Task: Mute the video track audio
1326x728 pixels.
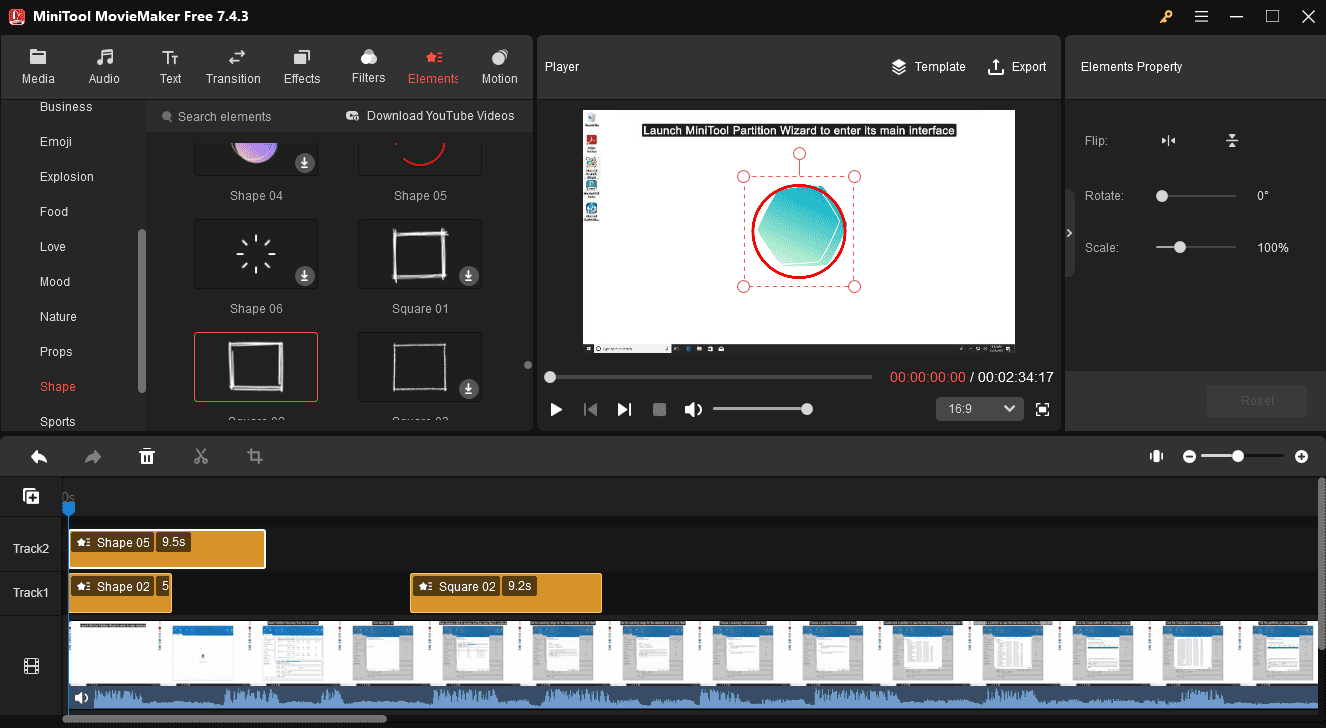Action: coord(81,698)
